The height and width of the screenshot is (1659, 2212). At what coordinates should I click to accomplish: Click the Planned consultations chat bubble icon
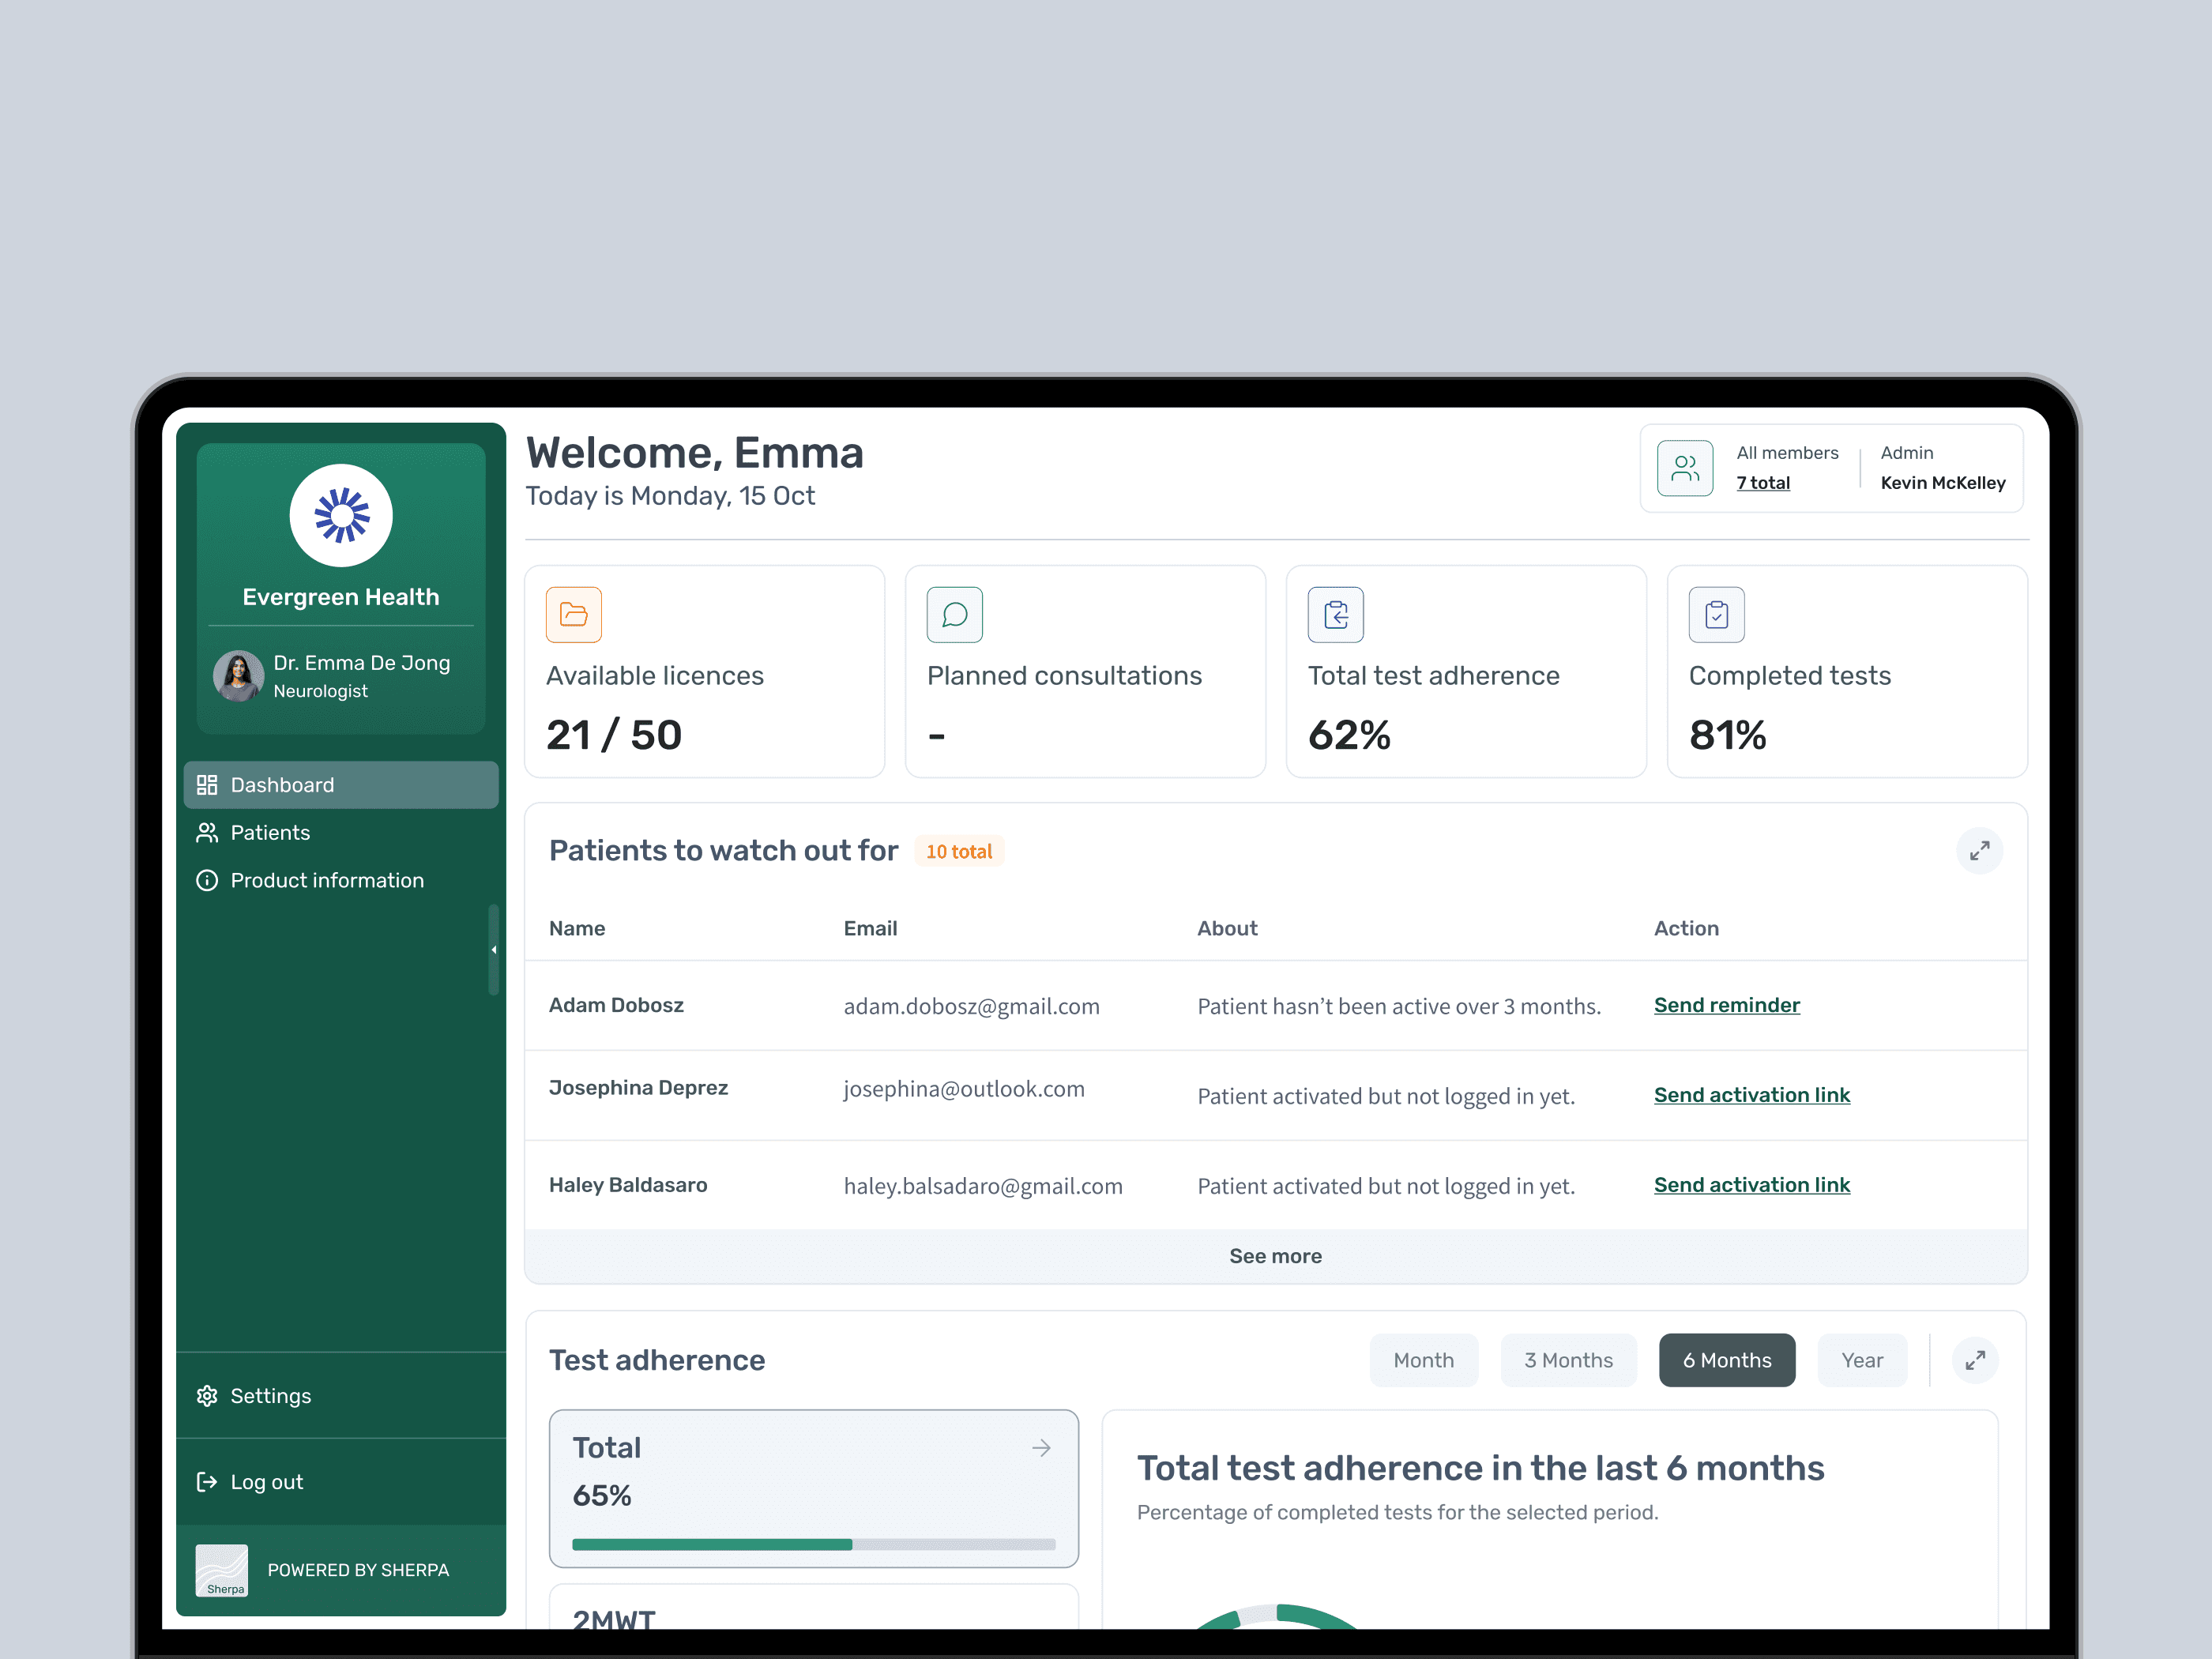click(x=955, y=614)
